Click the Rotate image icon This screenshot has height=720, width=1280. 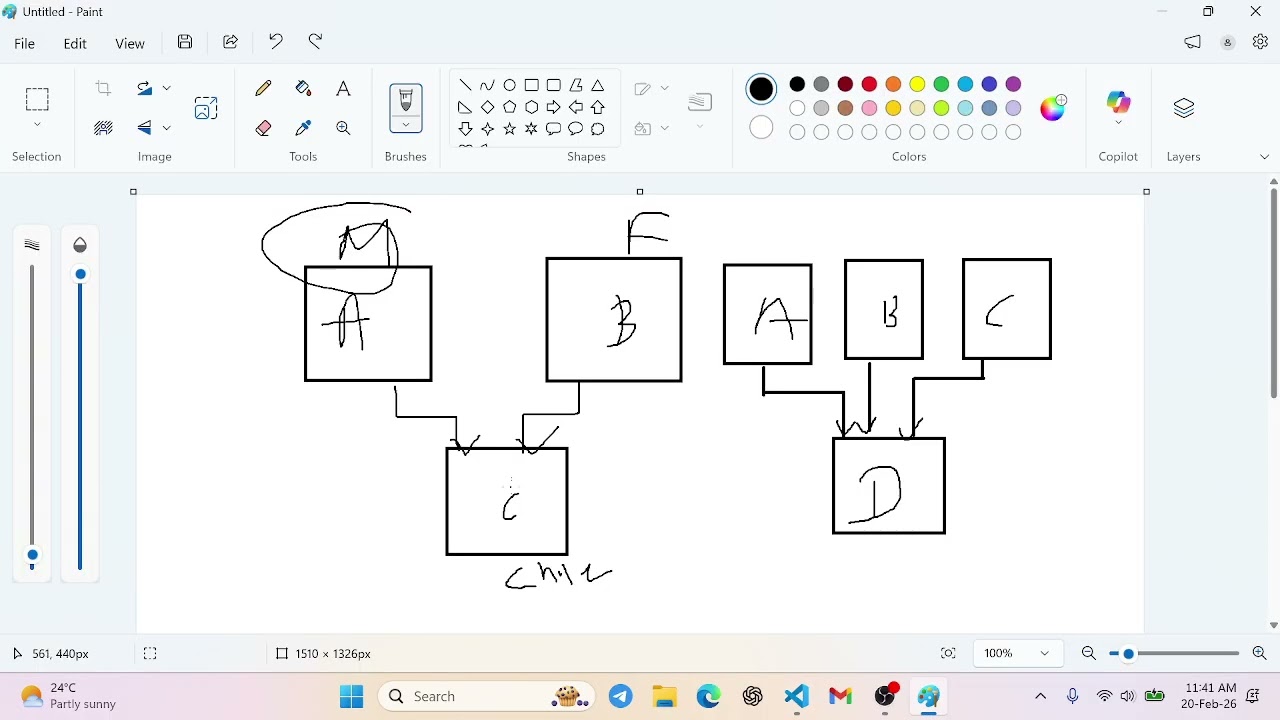[146, 89]
